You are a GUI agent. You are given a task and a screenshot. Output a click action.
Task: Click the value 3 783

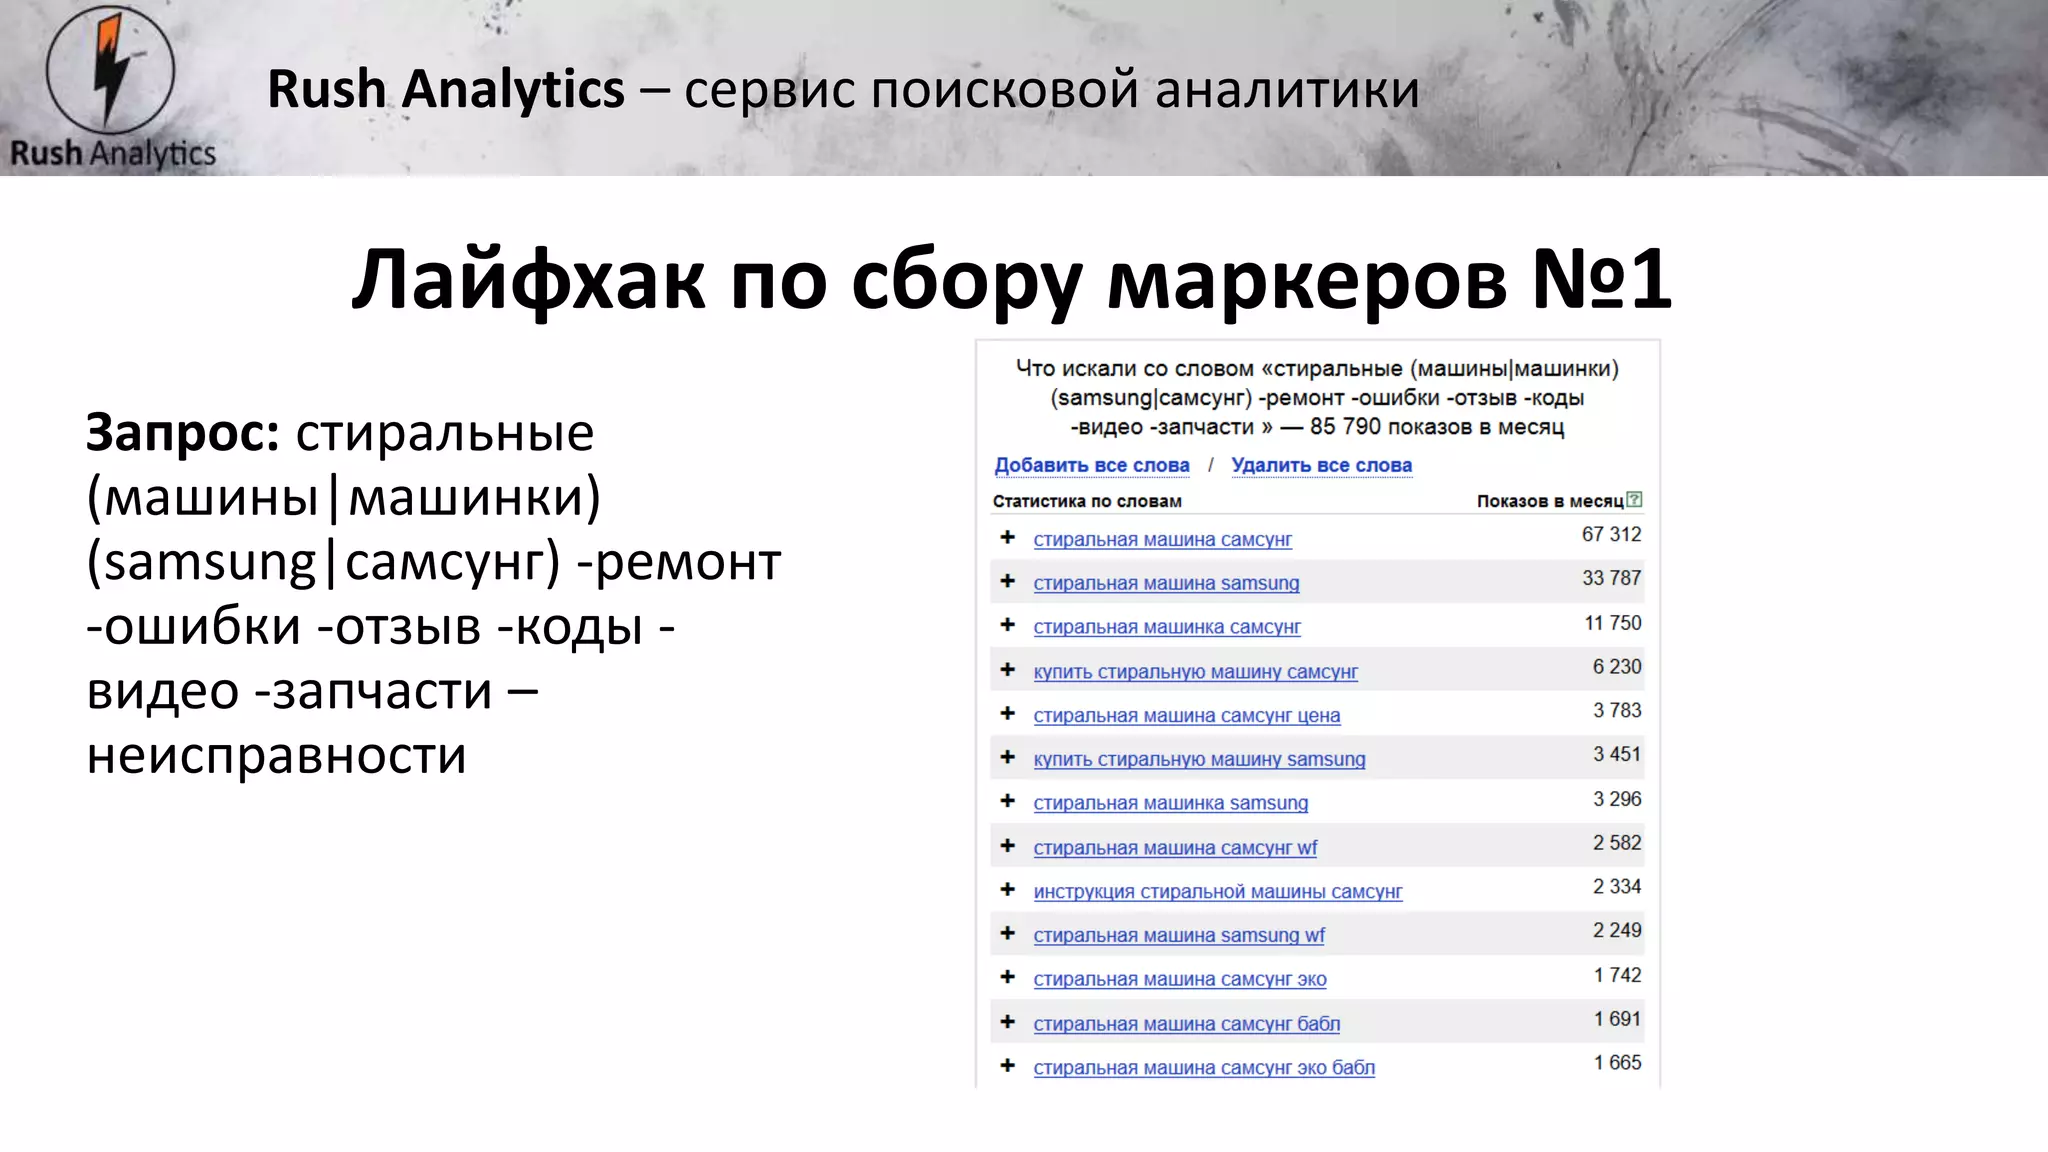[1617, 711]
